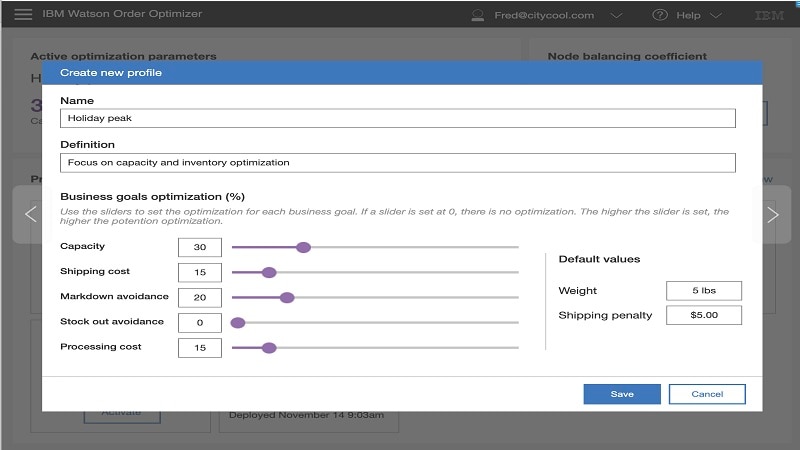This screenshot has height=450, width=800.
Task: Save the new profile
Action: [622, 394]
